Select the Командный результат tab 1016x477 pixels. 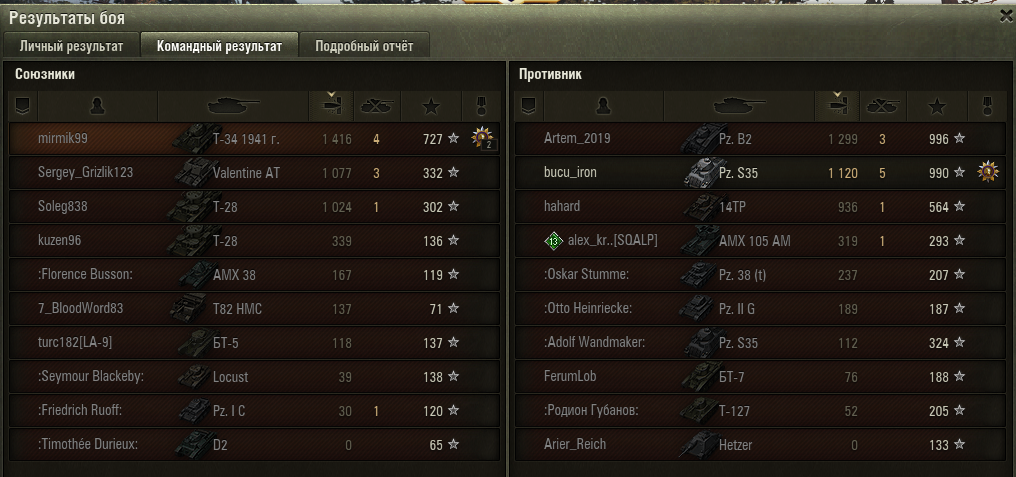[x=219, y=46]
